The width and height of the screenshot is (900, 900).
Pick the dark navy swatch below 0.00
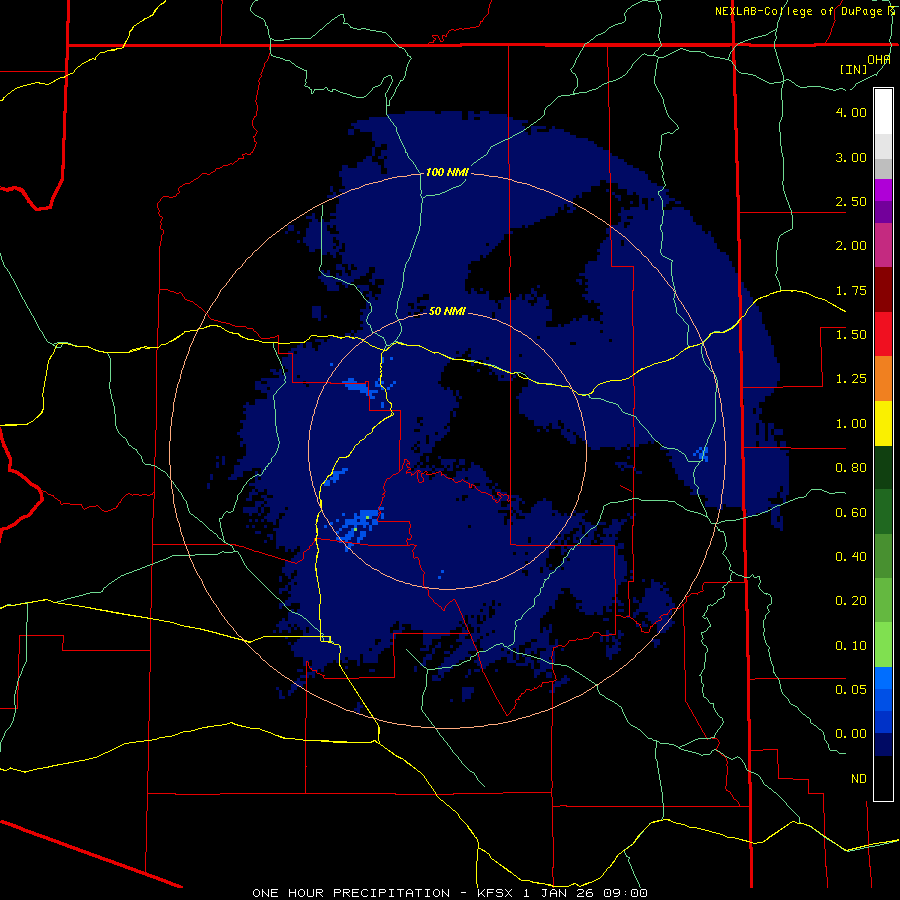point(883,744)
